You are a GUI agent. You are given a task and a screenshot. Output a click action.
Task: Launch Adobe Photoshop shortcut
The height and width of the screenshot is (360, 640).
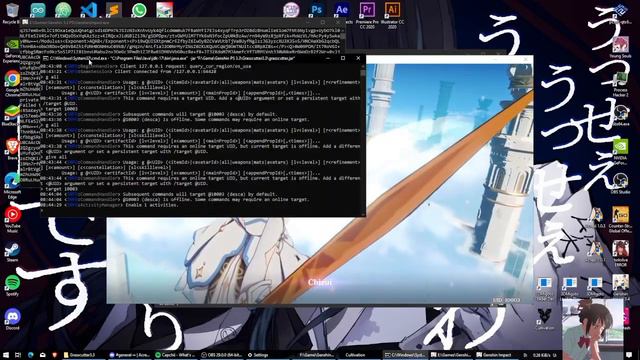tap(316, 10)
